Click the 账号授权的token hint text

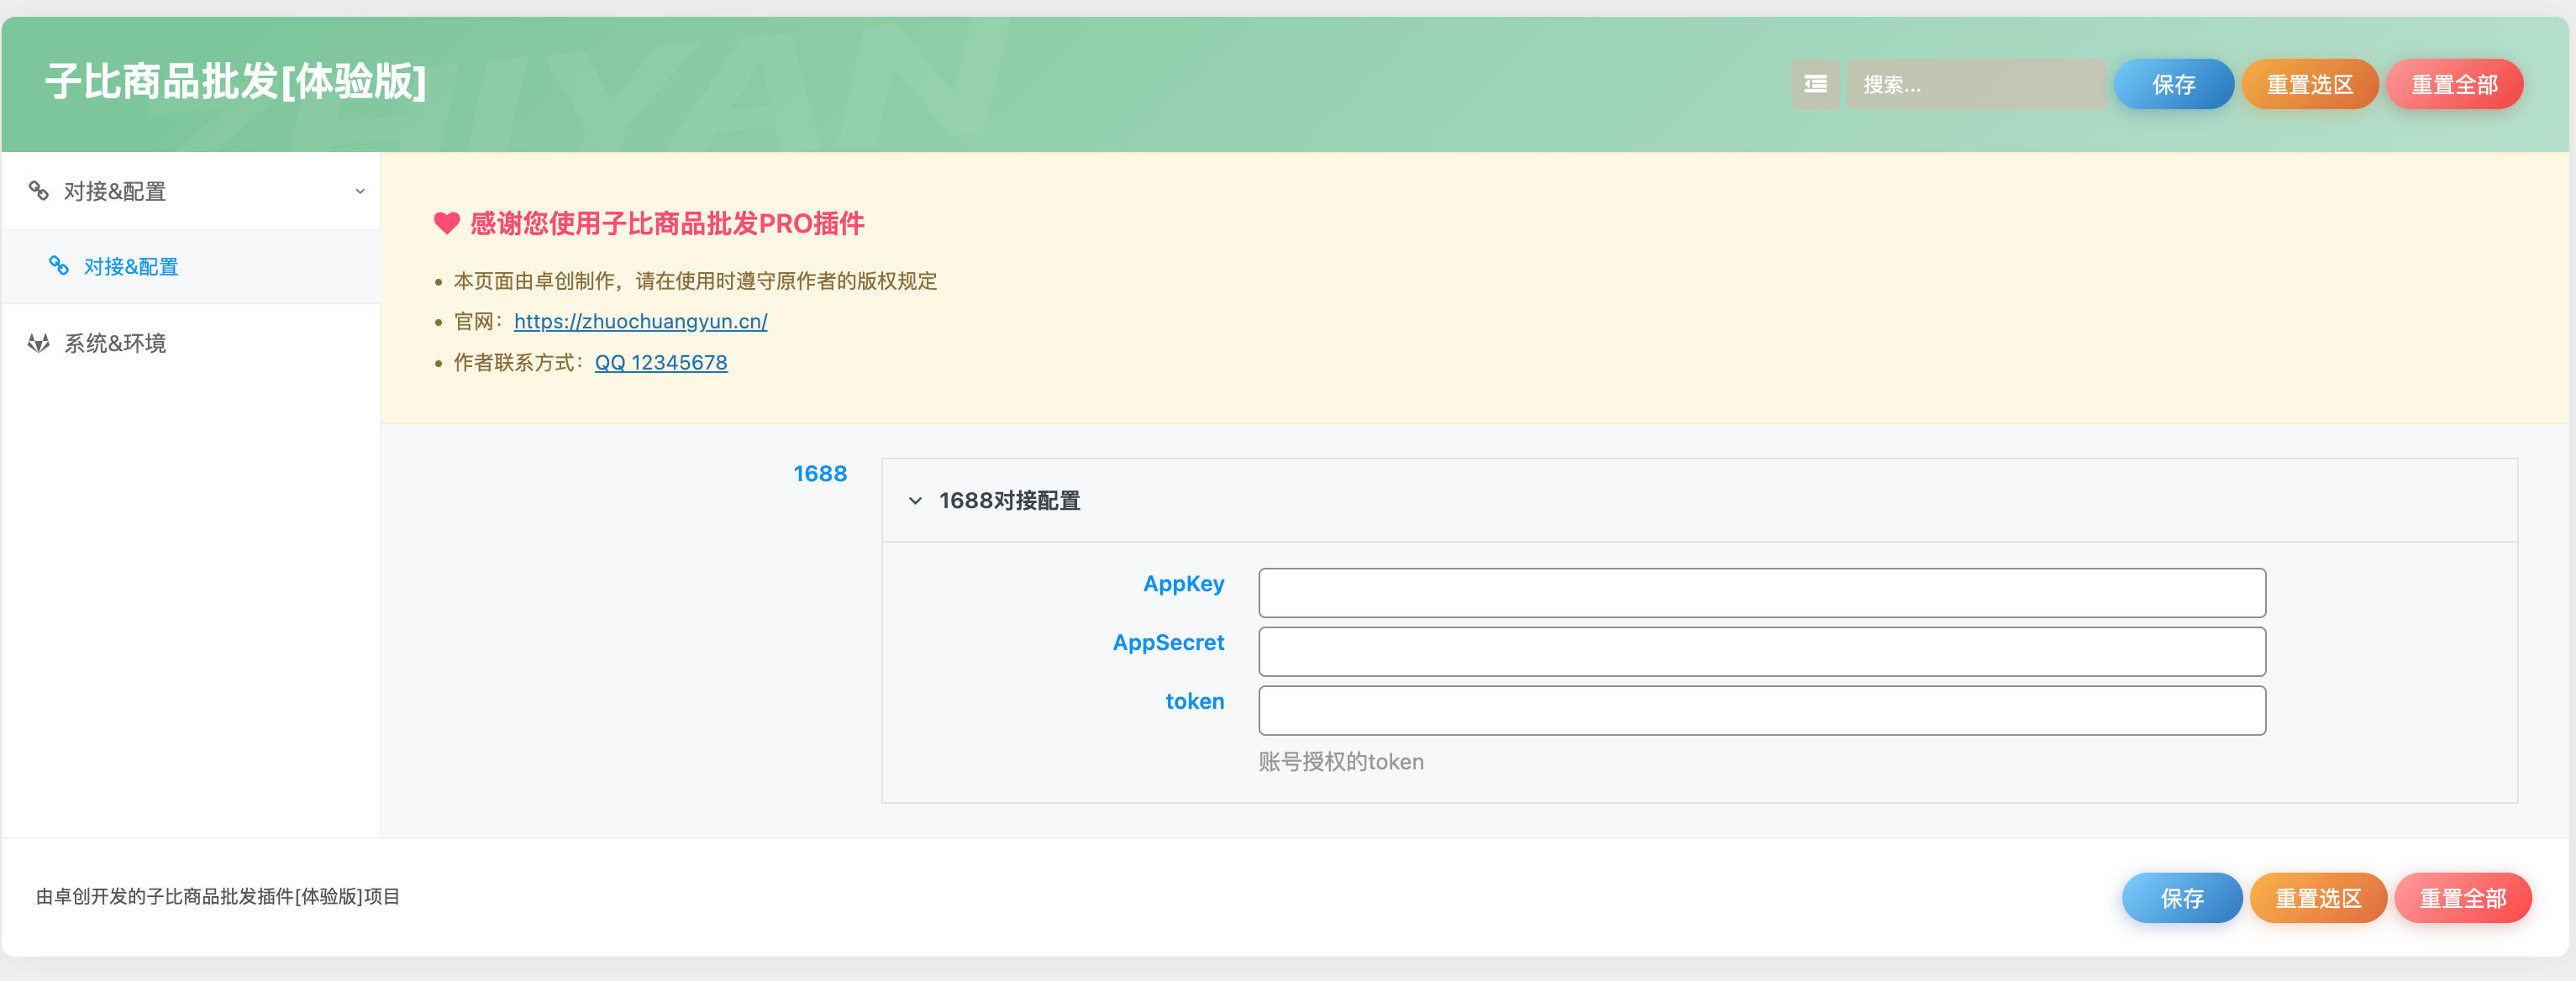click(x=1340, y=761)
